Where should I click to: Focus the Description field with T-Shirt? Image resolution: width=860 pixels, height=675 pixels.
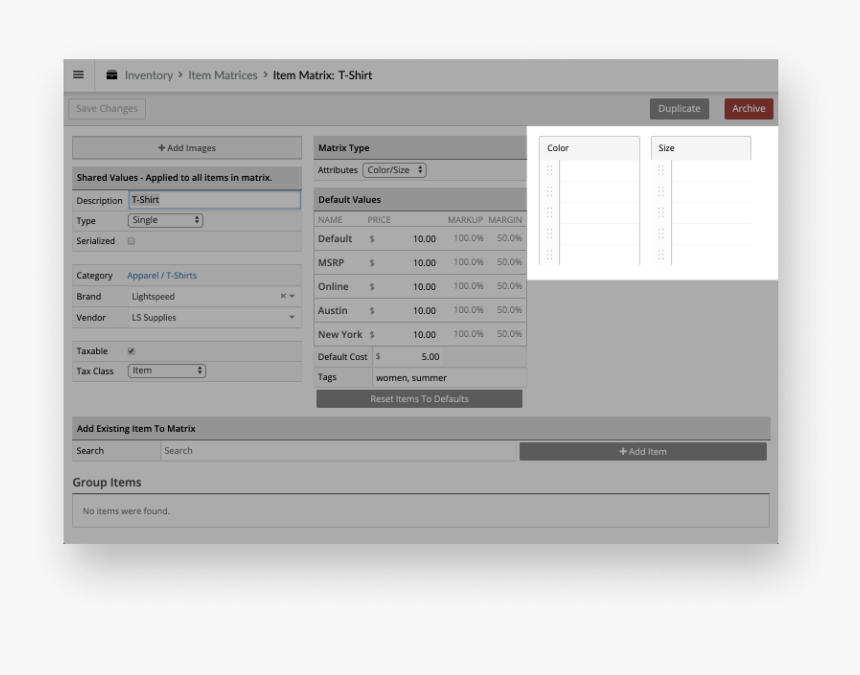coord(214,200)
